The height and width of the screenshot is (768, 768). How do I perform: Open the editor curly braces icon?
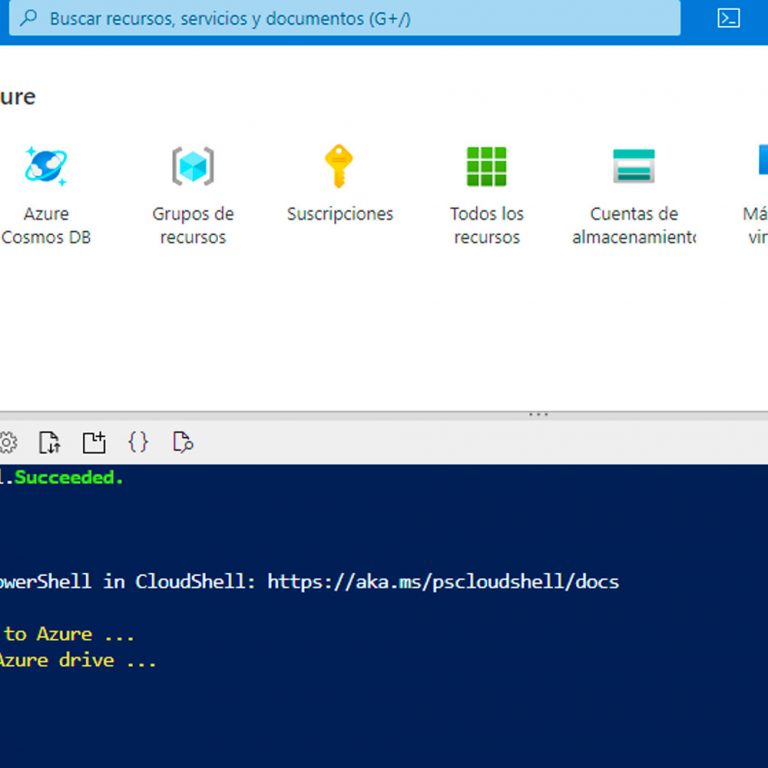[138, 442]
